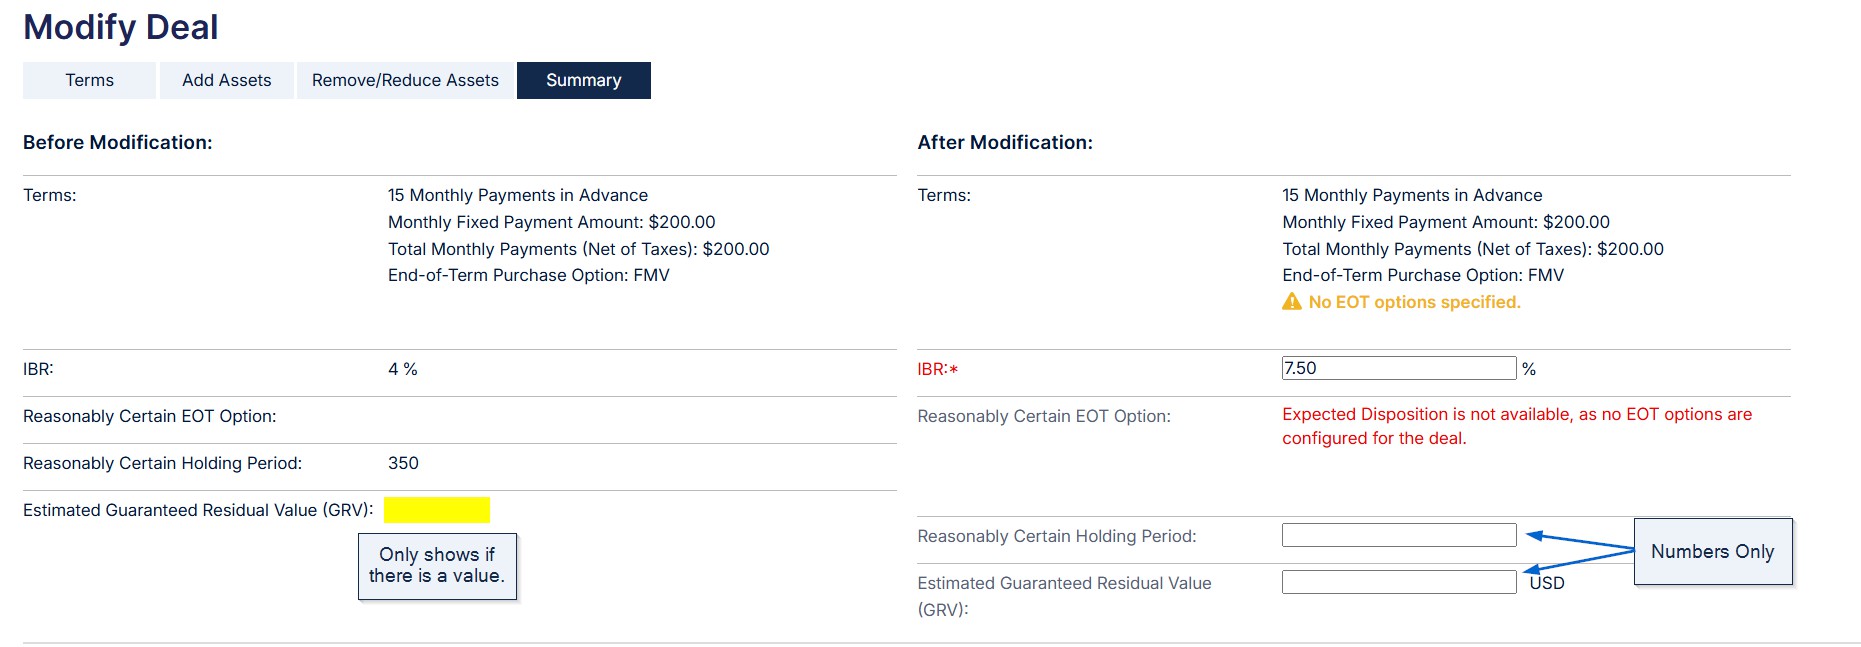
Task: Select the Summary tab
Action: [x=584, y=80]
